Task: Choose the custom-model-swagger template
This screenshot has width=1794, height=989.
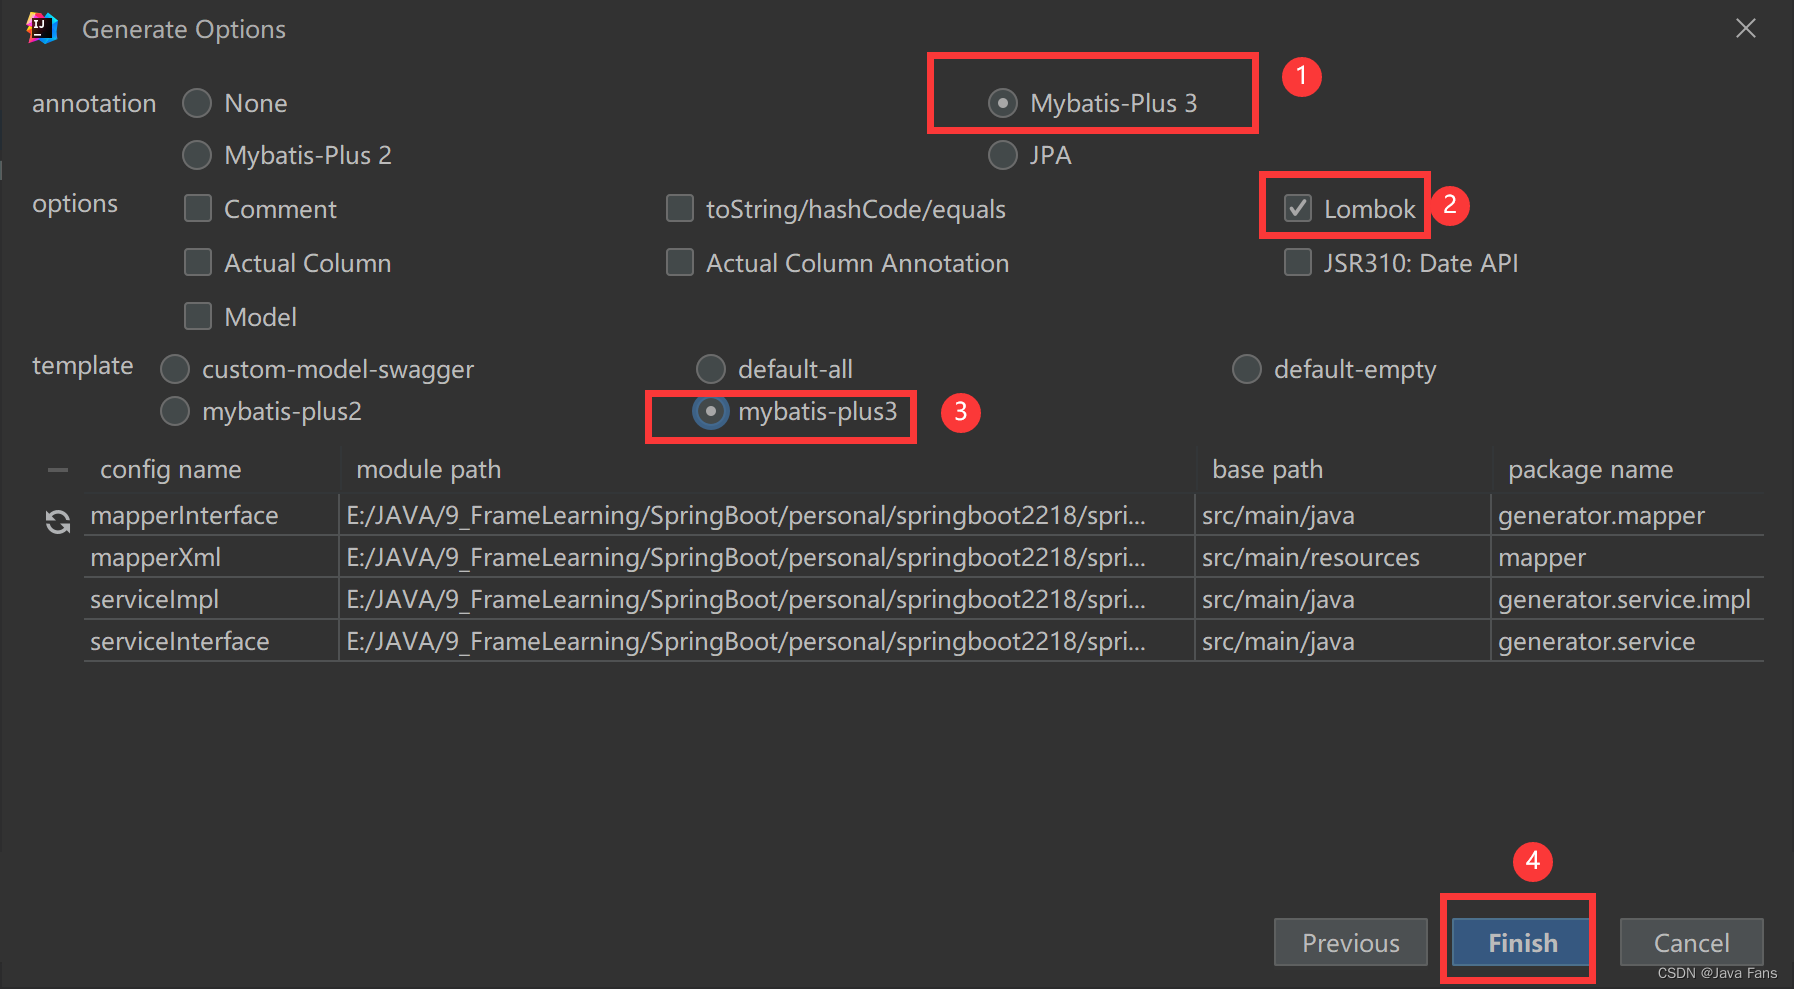Action: coord(175,369)
